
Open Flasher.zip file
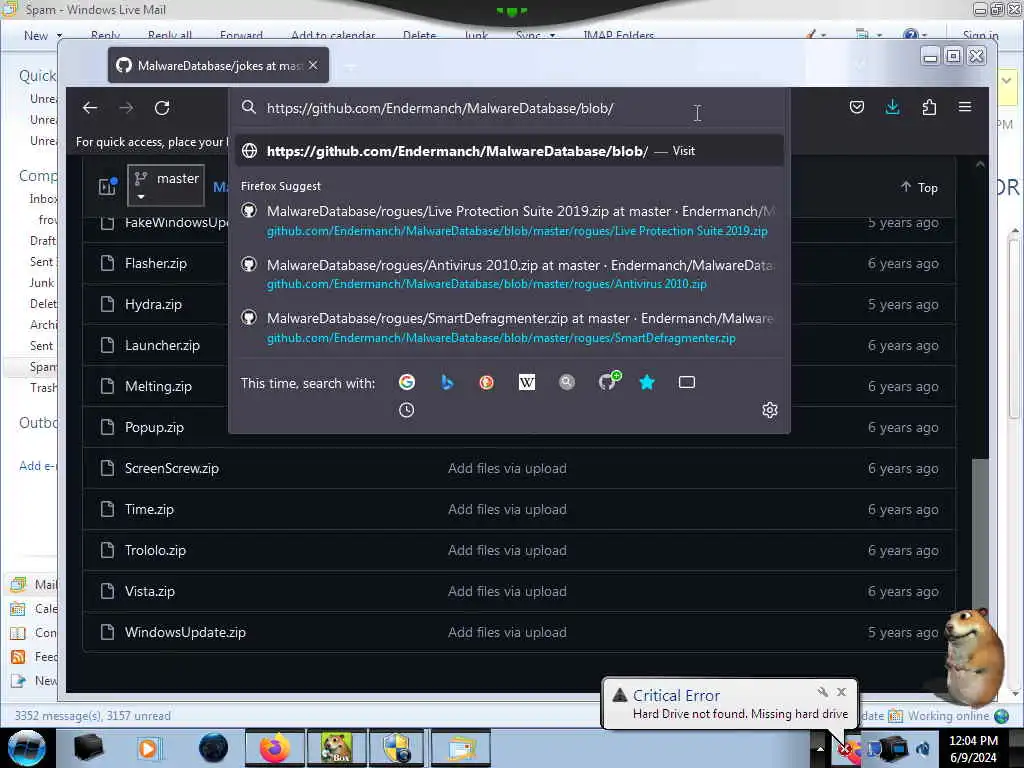(155, 263)
